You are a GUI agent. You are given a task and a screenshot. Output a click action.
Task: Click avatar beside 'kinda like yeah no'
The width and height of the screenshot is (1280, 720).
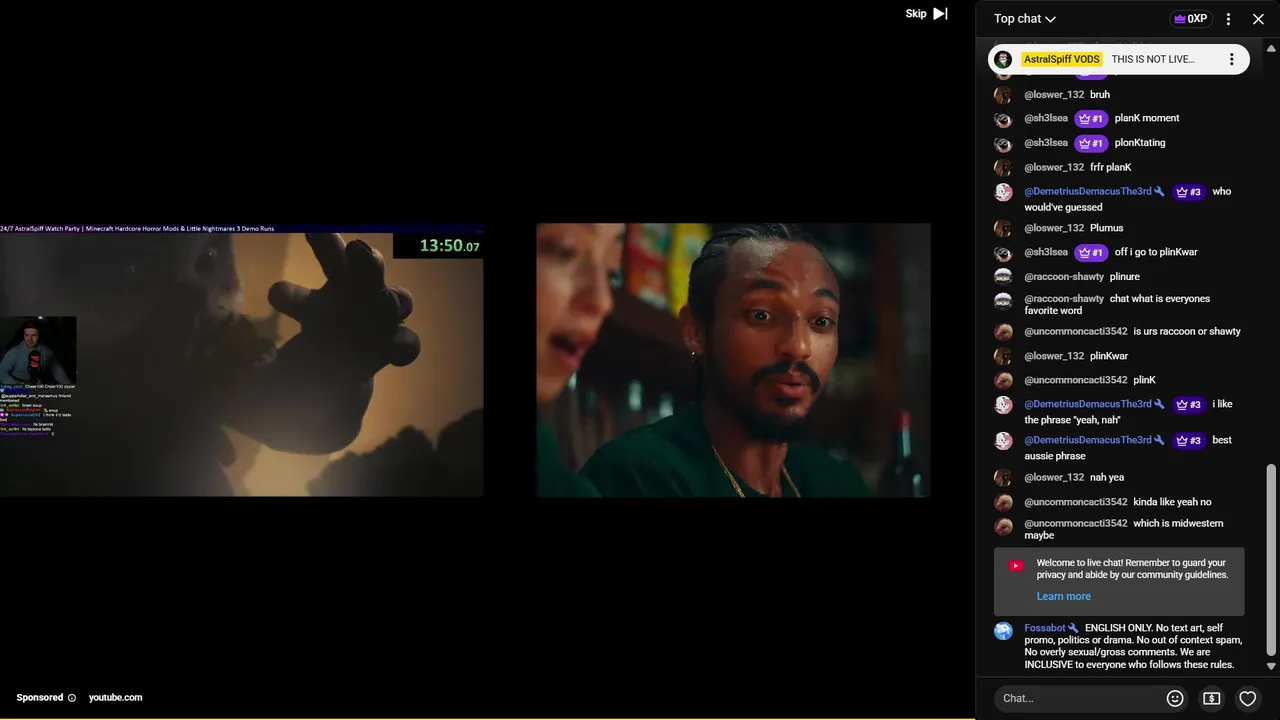click(1003, 502)
